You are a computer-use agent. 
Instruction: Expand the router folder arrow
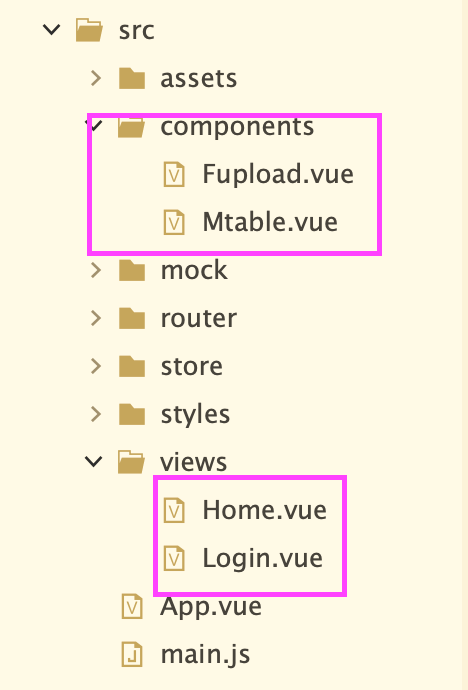tap(96, 318)
